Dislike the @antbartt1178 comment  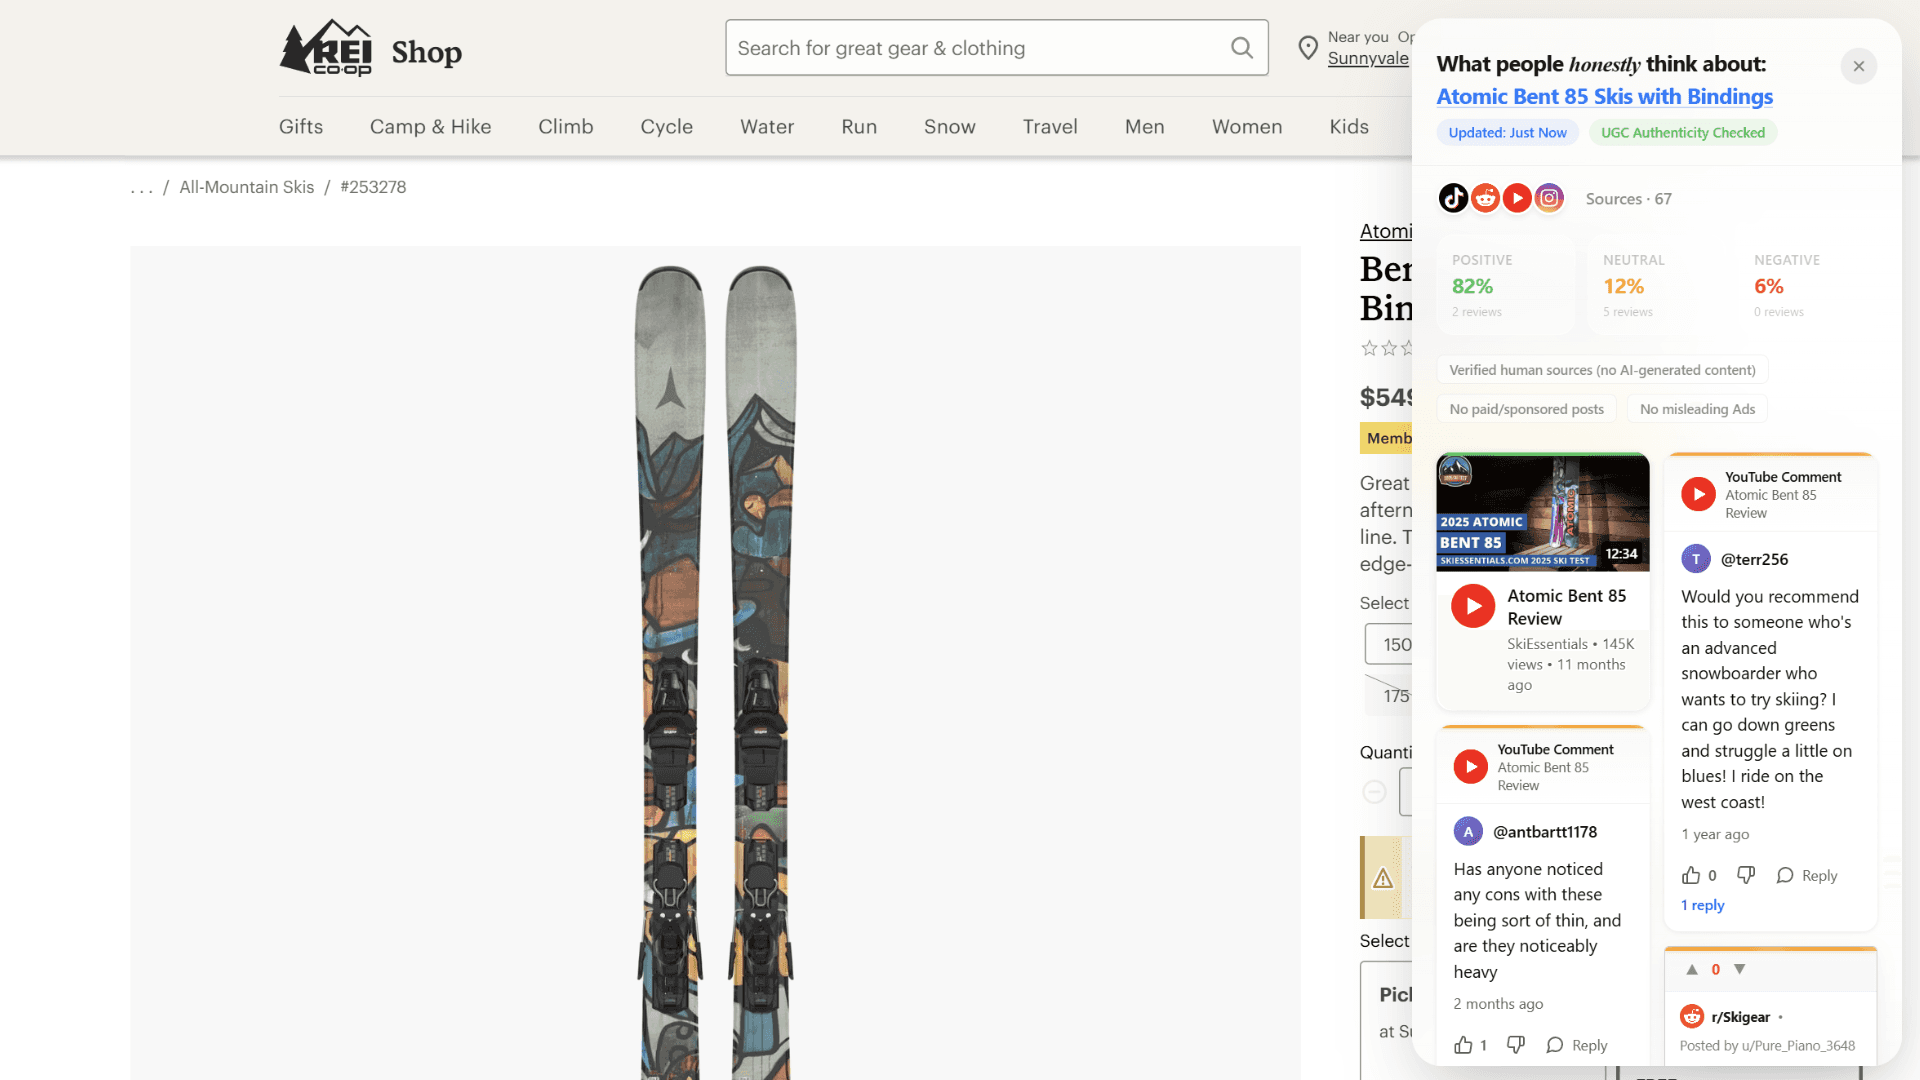[x=1516, y=1045]
